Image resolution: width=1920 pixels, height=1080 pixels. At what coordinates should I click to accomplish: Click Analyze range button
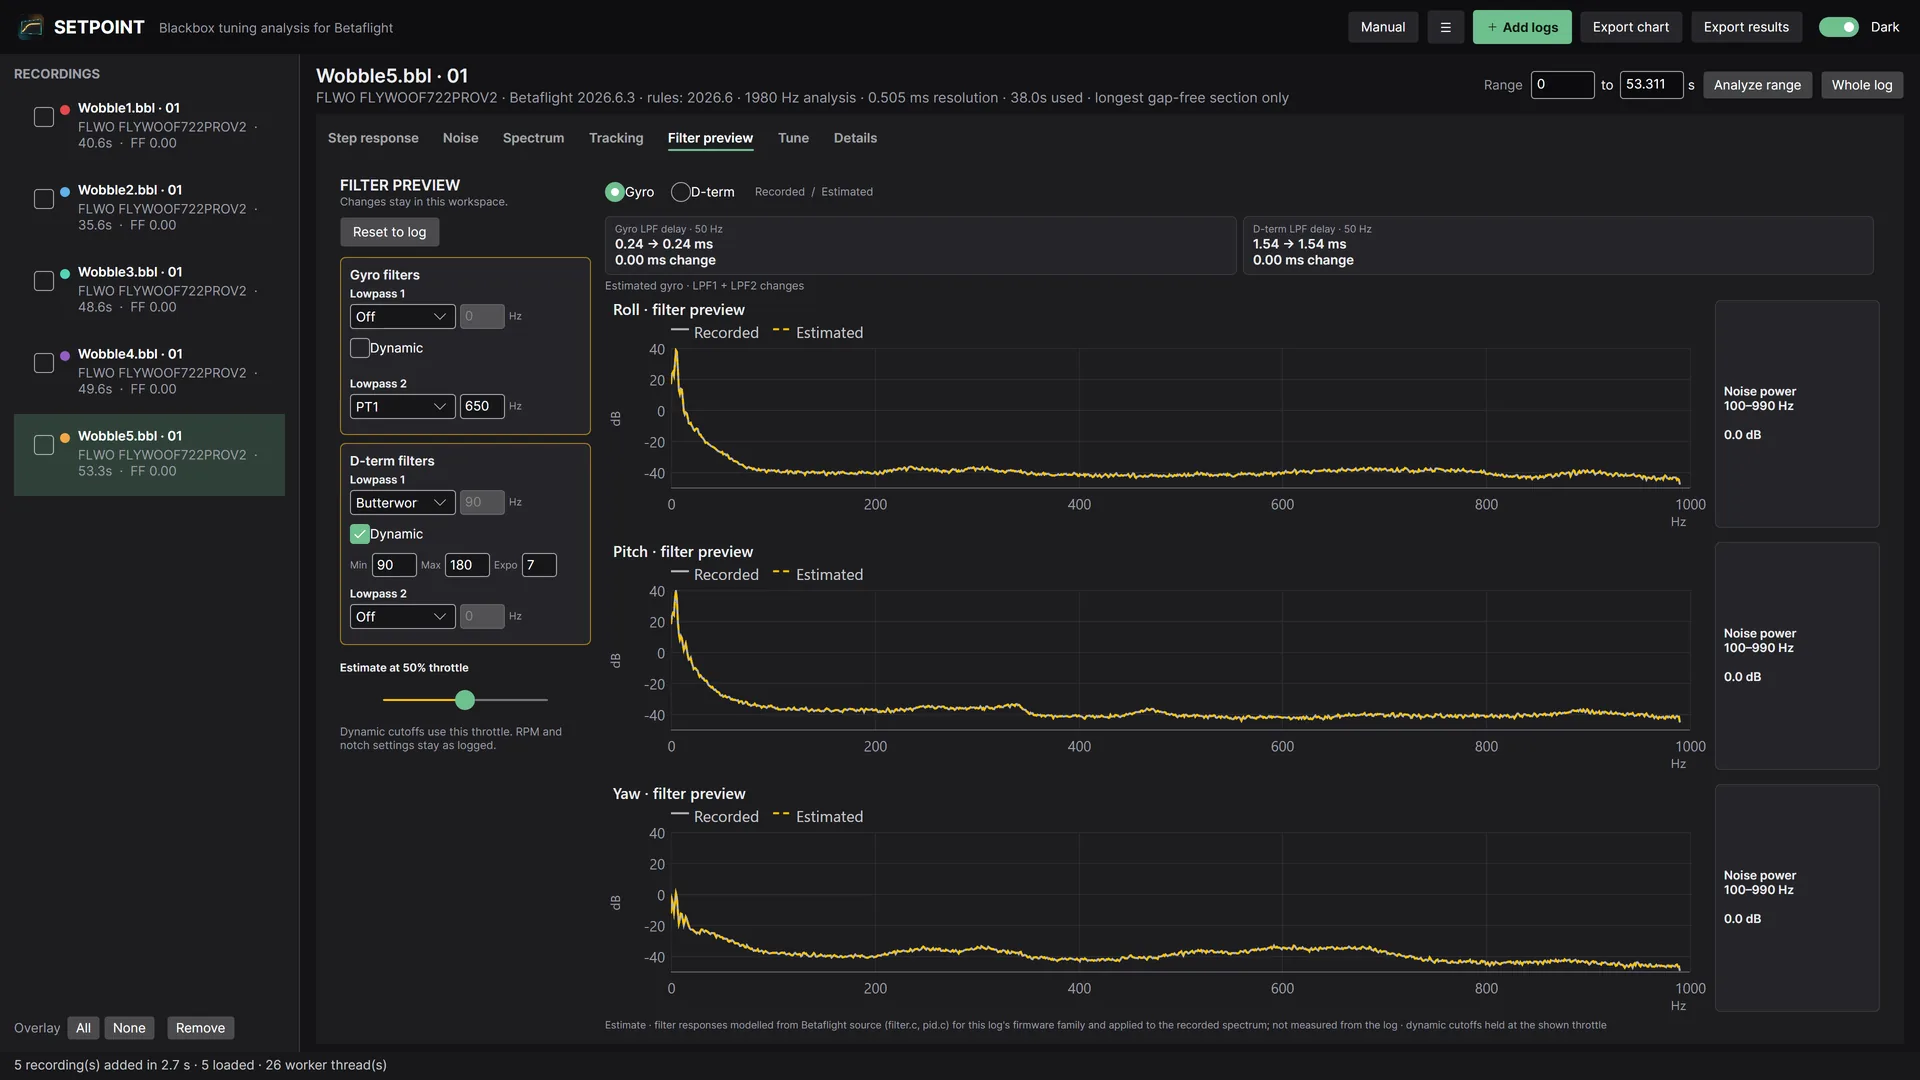pyautogui.click(x=1757, y=85)
